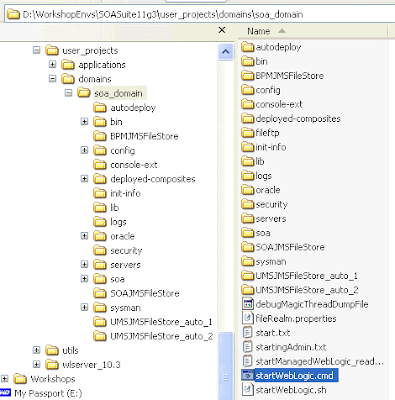Expand the utils tree node

pyautogui.click(x=37, y=350)
